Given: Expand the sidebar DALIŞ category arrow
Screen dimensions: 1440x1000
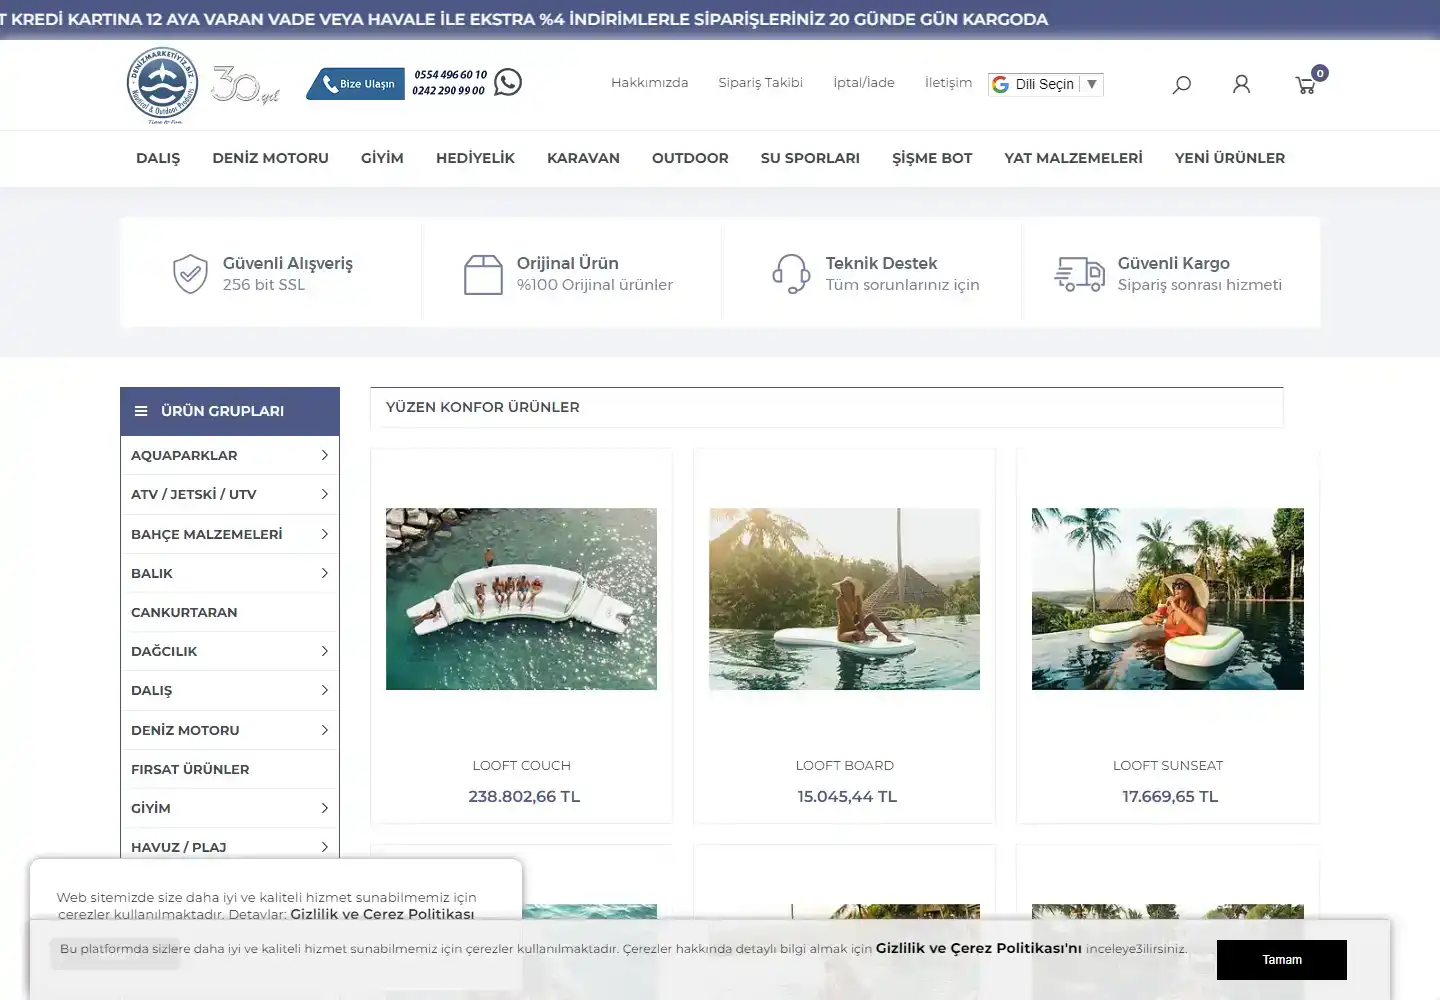Looking at the screenshot, I should (x=324, y=690).
